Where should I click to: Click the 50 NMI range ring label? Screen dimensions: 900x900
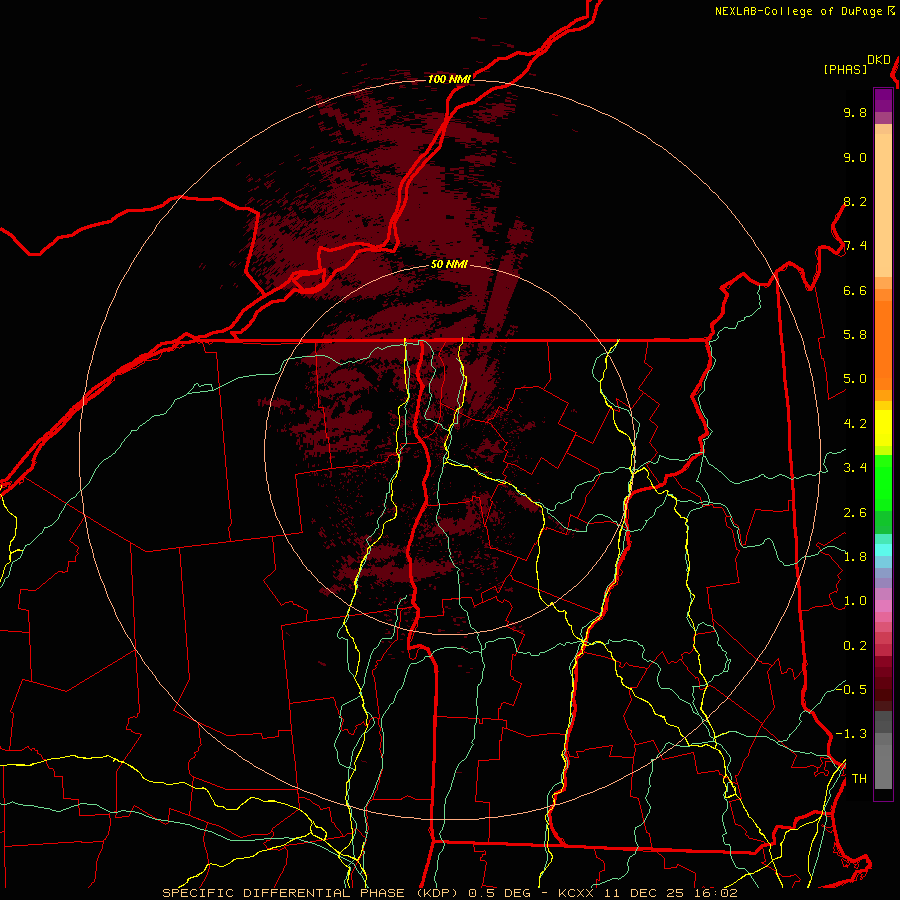click(449, 264)
